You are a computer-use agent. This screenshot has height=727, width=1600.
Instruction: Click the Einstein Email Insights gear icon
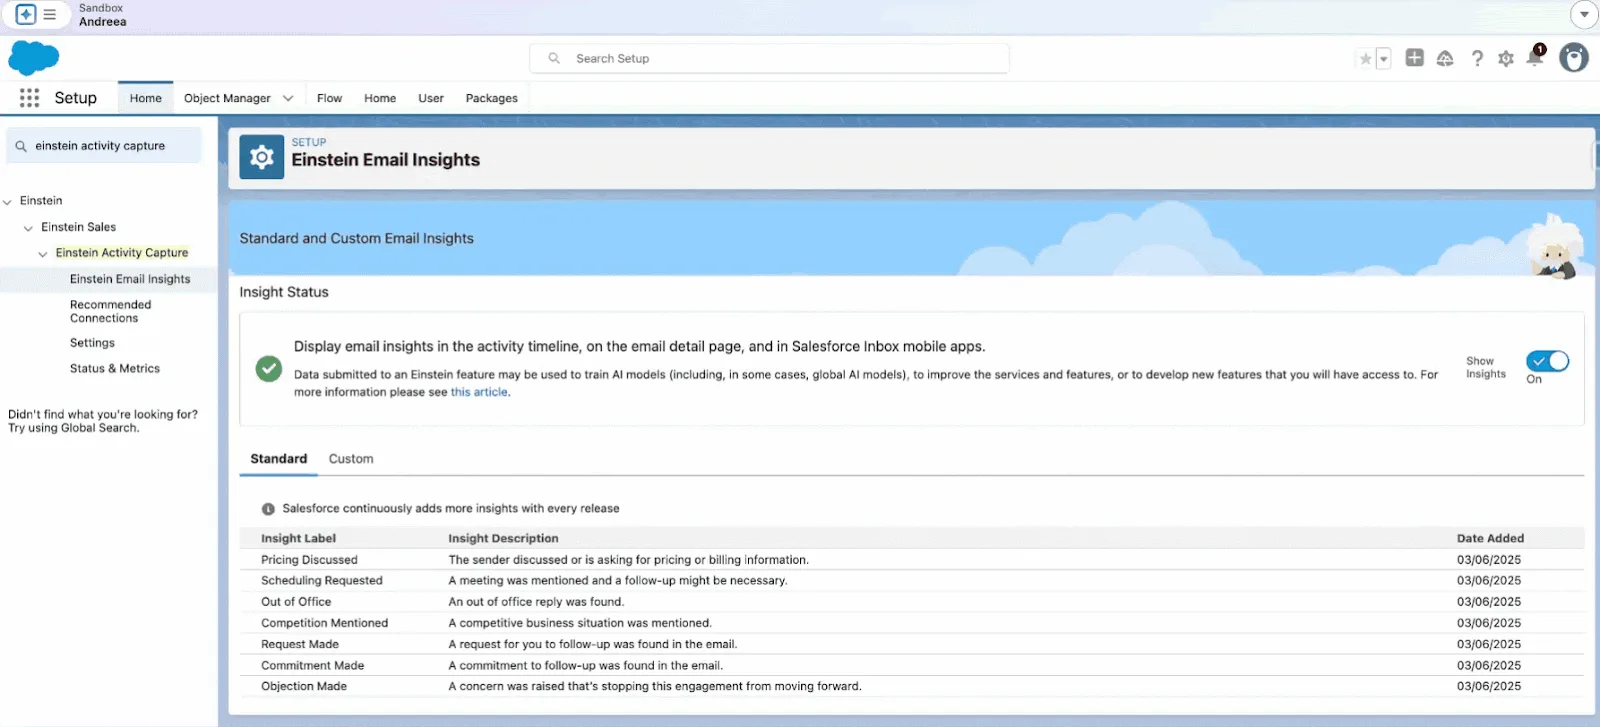(x=261, y=157)
